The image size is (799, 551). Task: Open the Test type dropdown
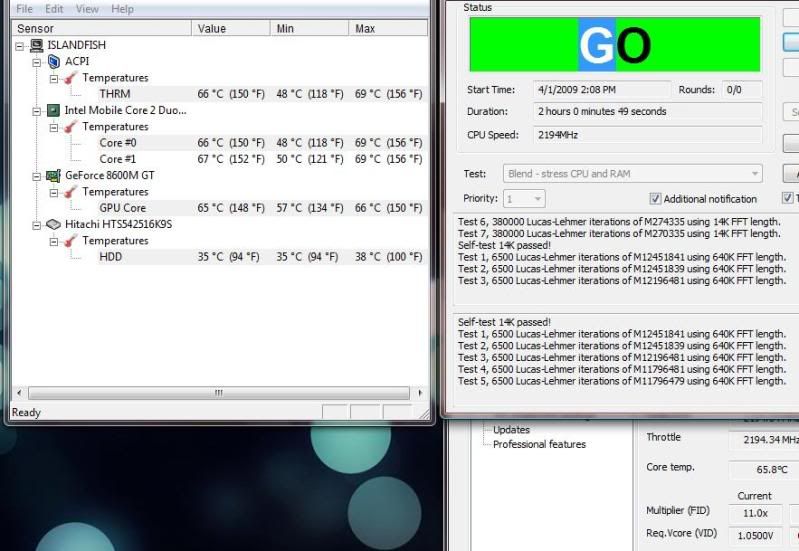click(x=632, y=174)
